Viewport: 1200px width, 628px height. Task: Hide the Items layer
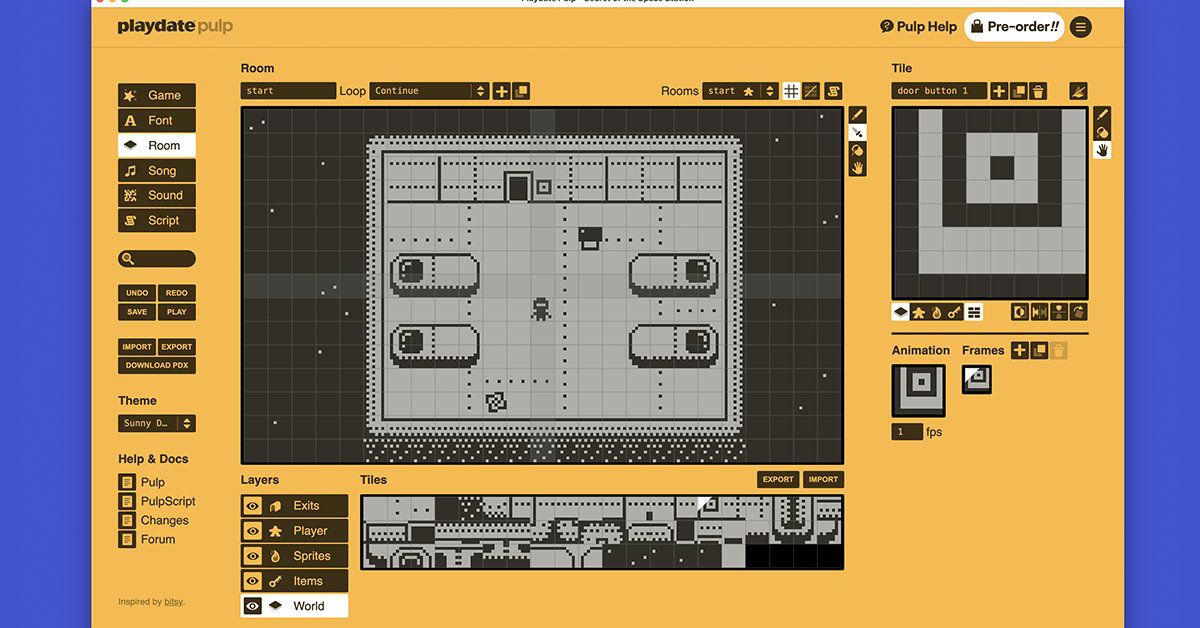click(253, 581)
